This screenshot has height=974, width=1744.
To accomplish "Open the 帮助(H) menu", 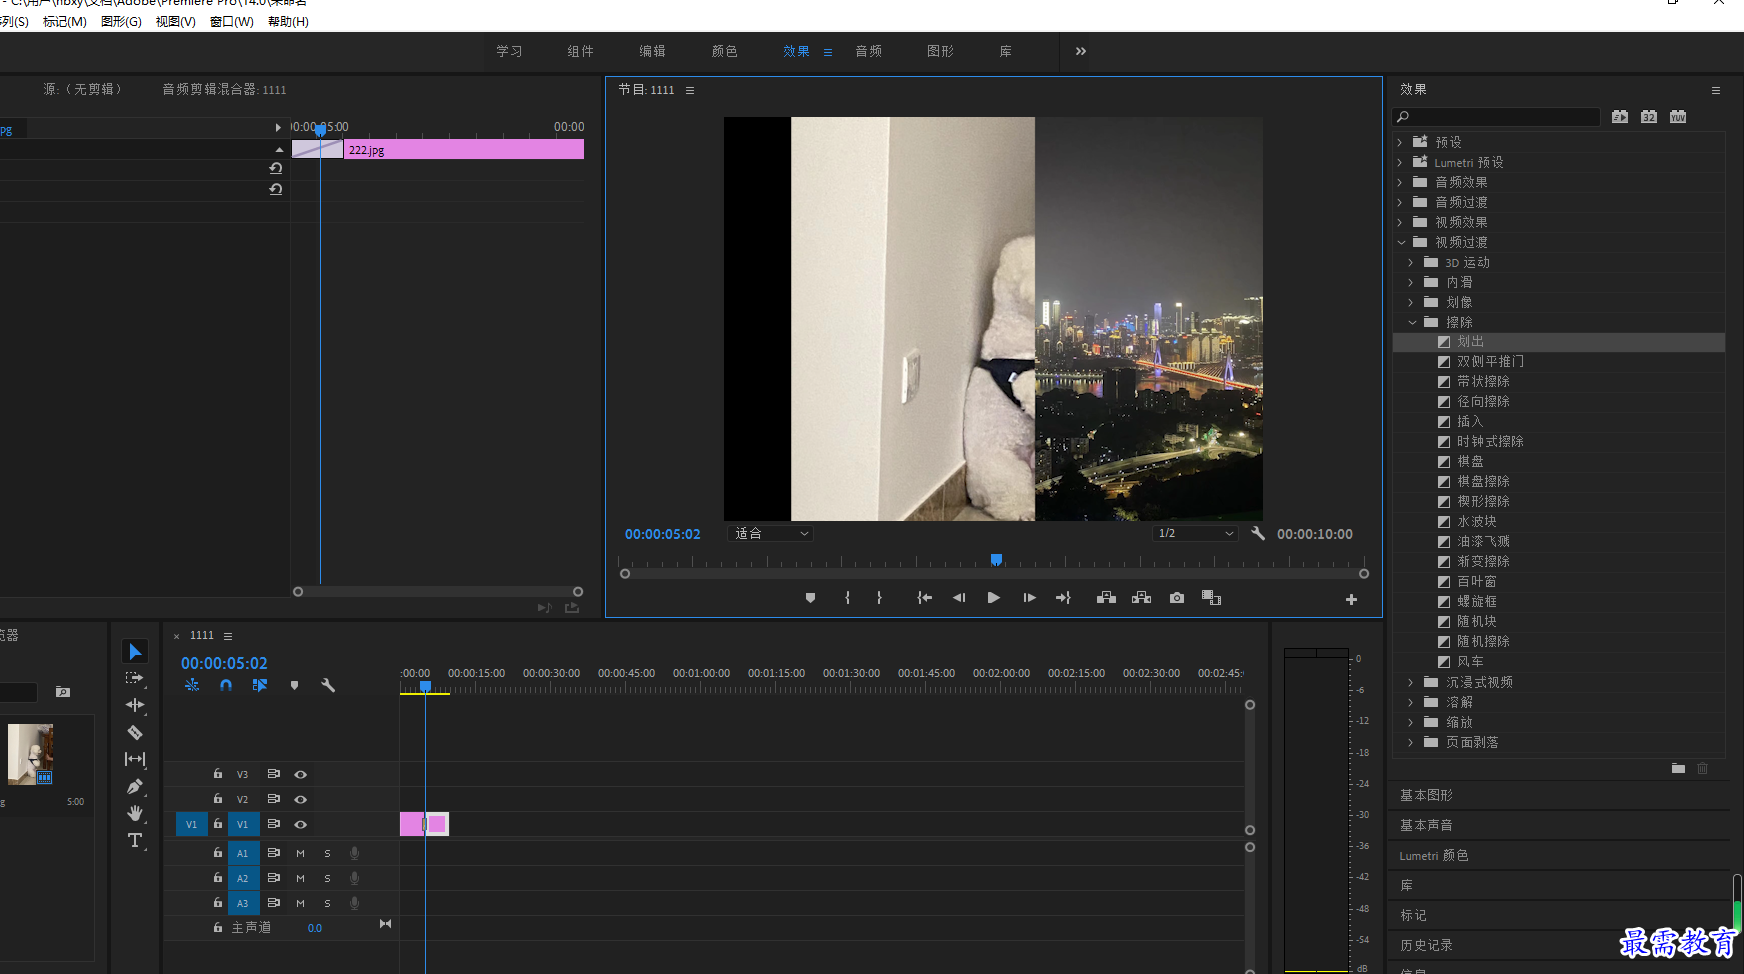I will [x=288, y=21].
